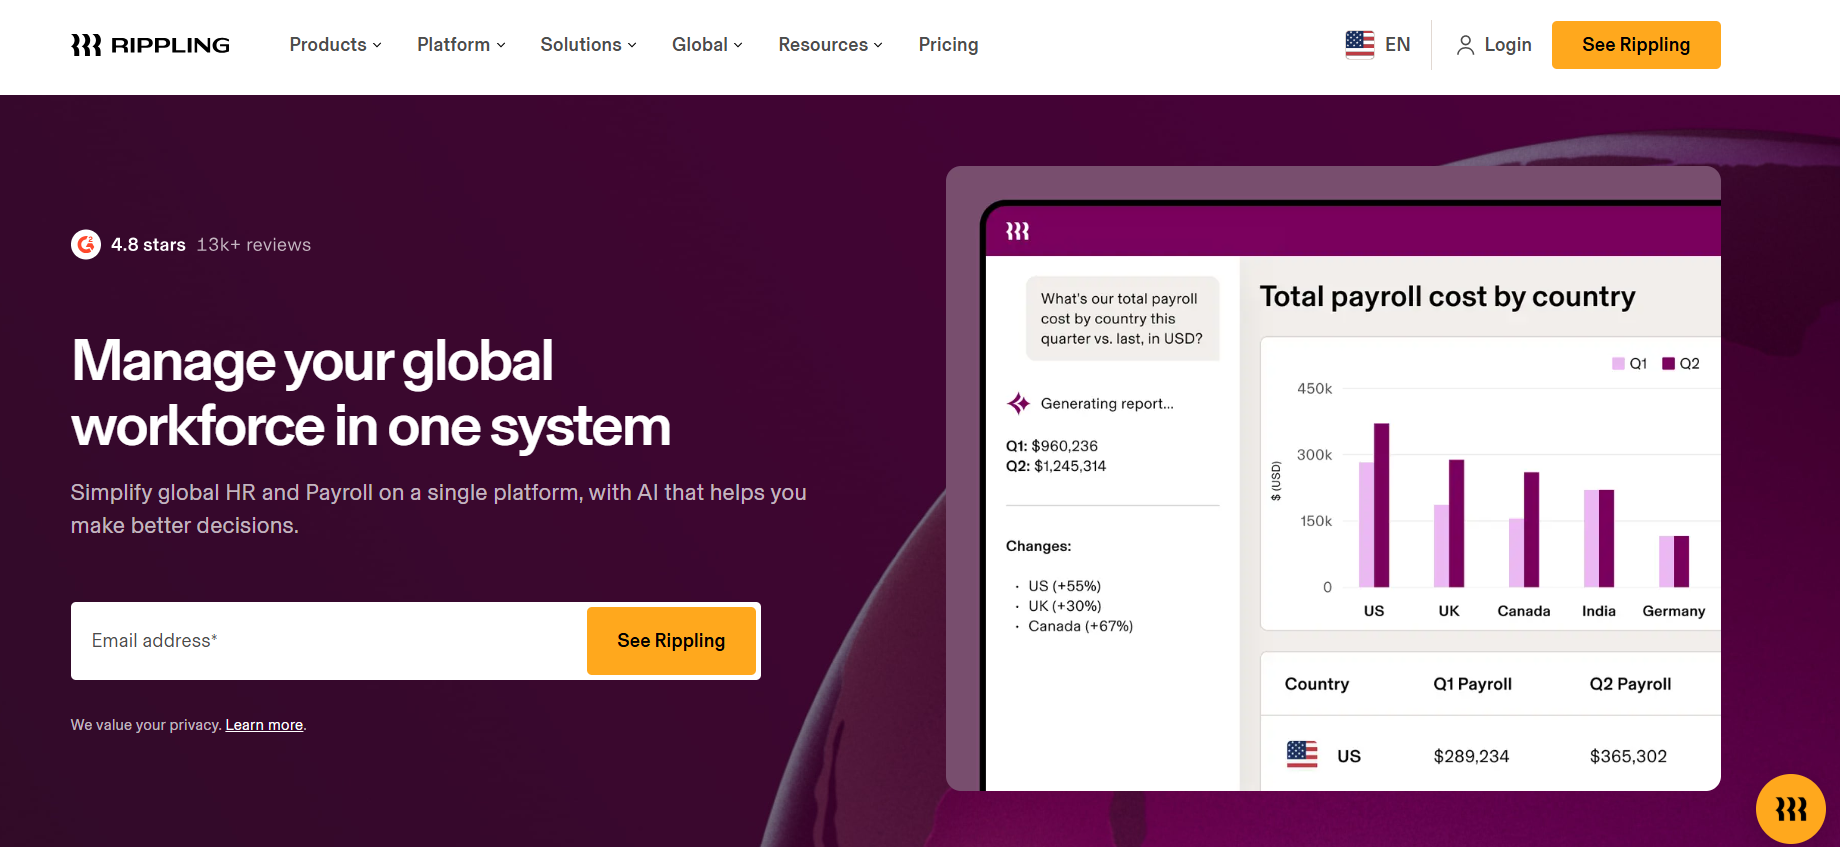Click the 13k+ reviews text
This screenshot has height=847, width=1840.
(254, 245)
